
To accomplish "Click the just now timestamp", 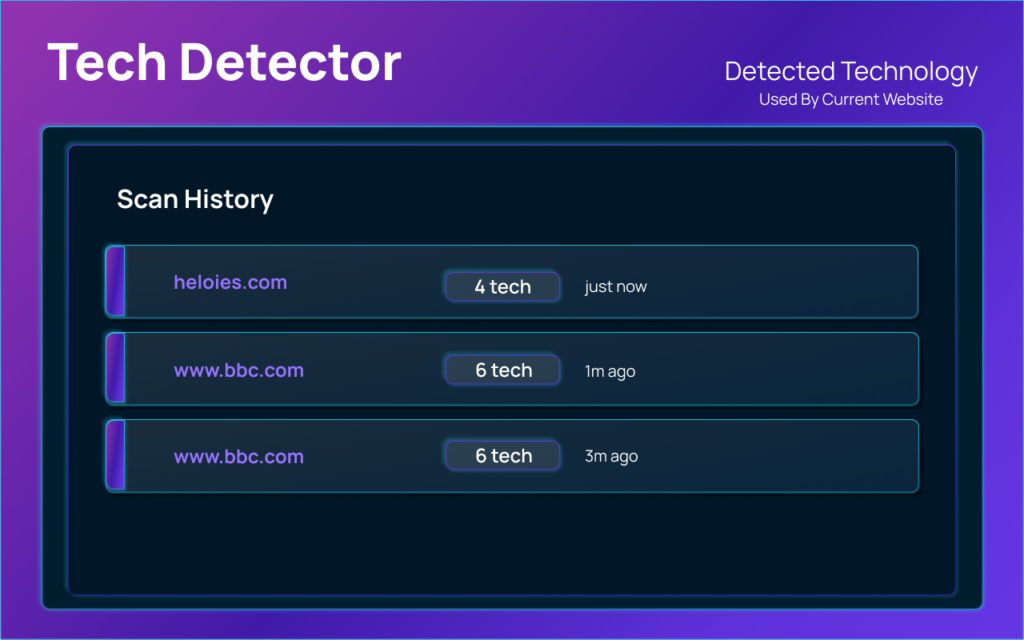I will point(615,287).
